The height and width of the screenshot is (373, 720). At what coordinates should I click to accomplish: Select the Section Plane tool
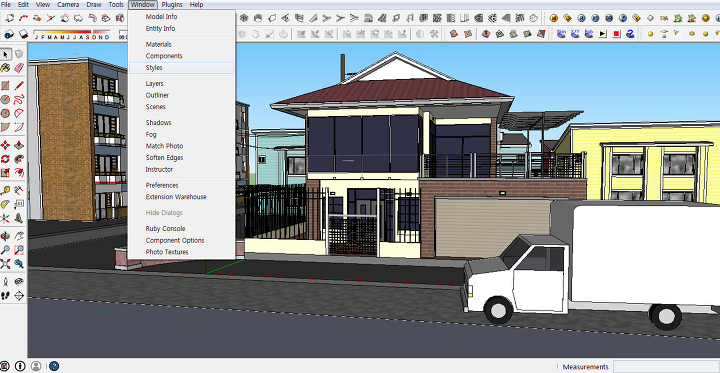click(19, 295)
